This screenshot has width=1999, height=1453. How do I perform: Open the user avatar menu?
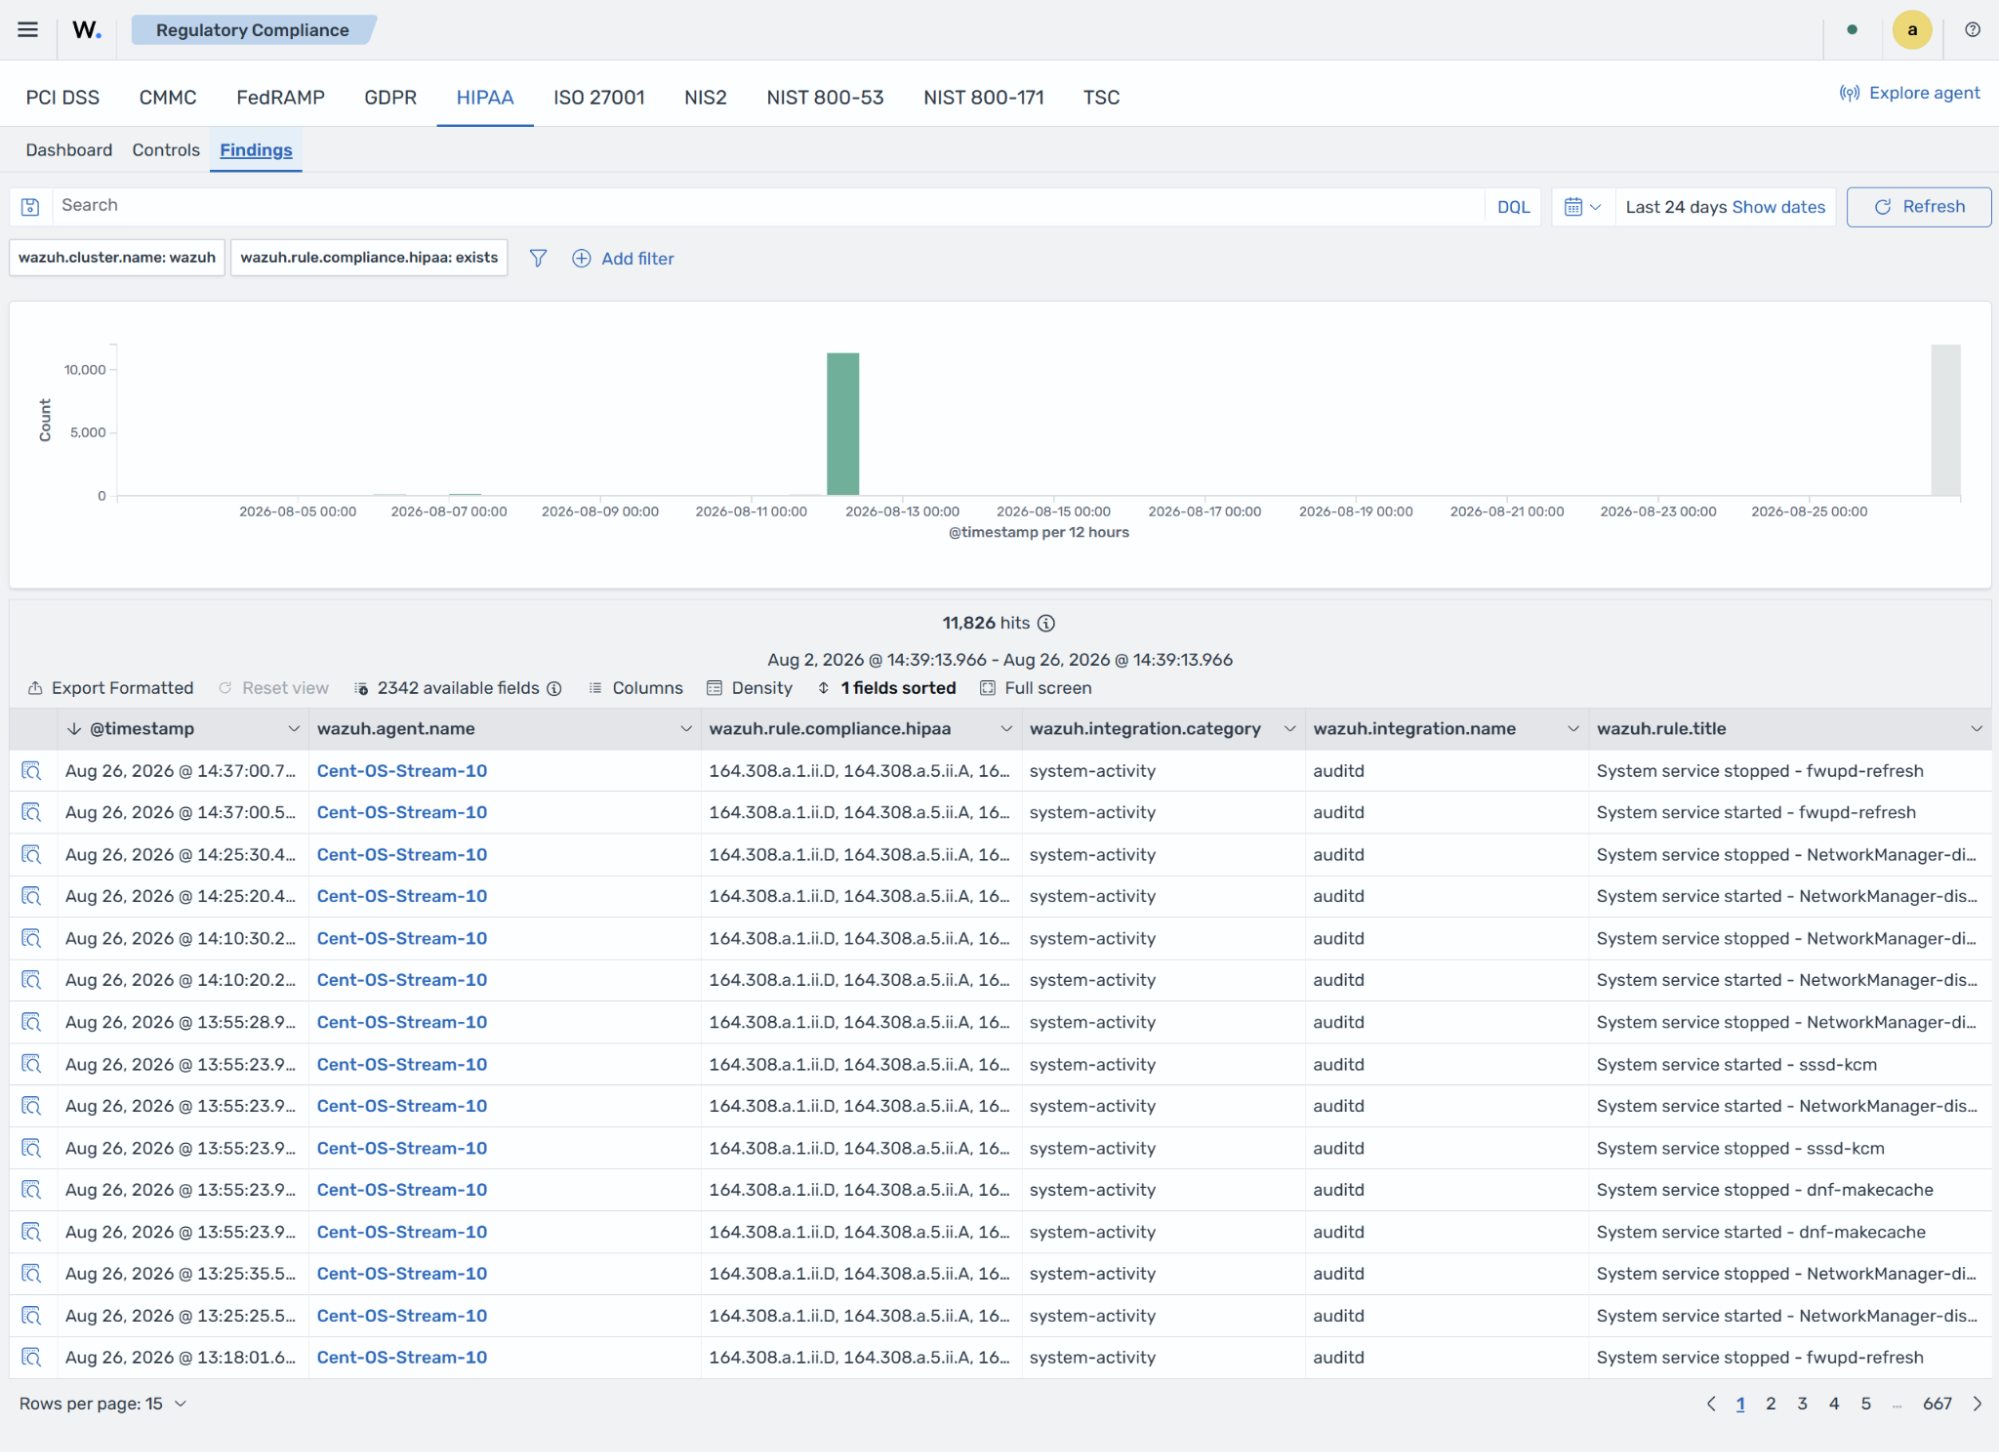pos(1911,30)
